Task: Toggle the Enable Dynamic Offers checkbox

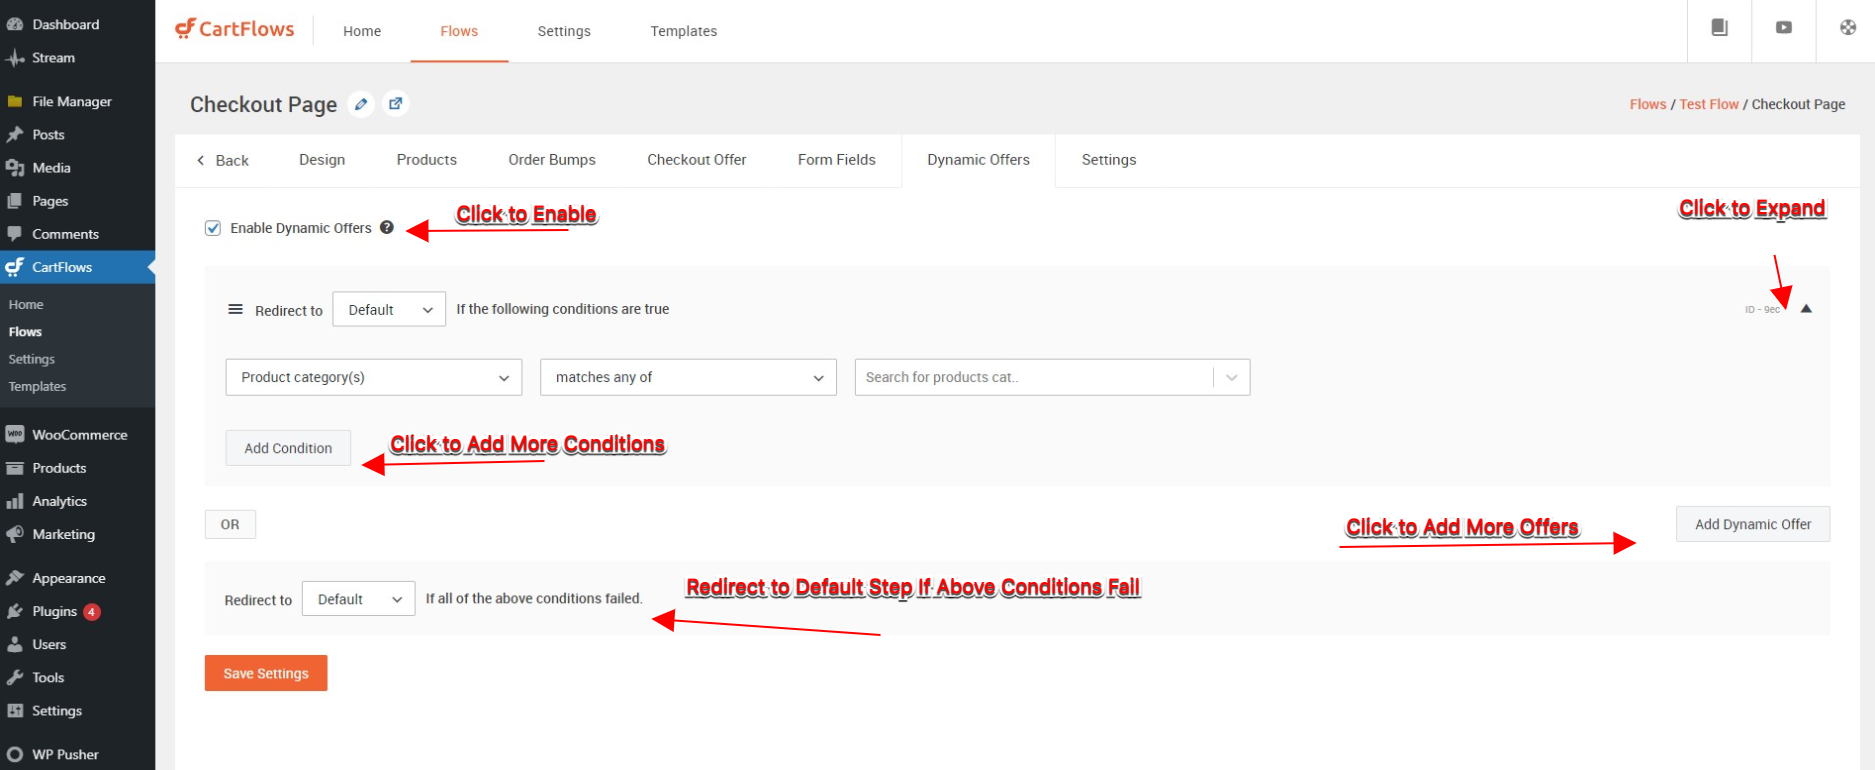Action: coord(213,228)
